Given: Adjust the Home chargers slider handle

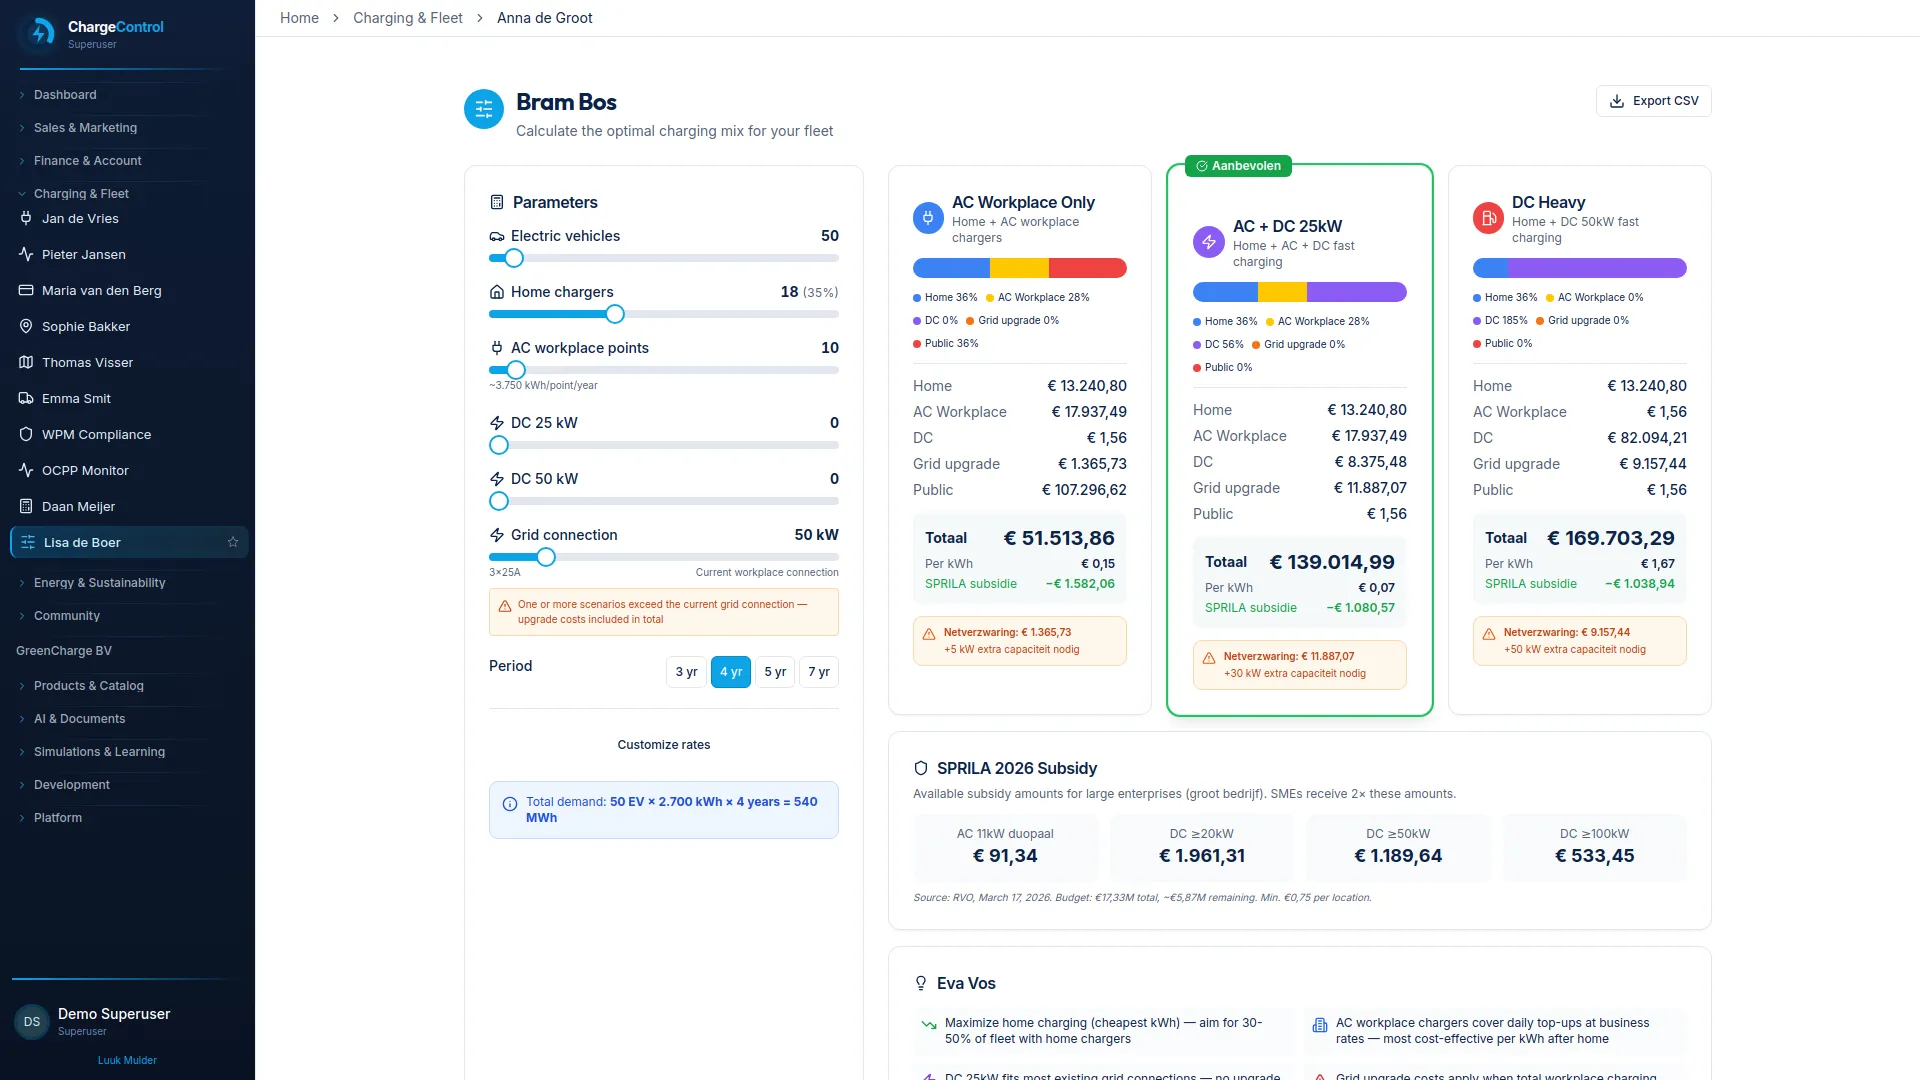Looking at the screenshot, I should [615, 314].
